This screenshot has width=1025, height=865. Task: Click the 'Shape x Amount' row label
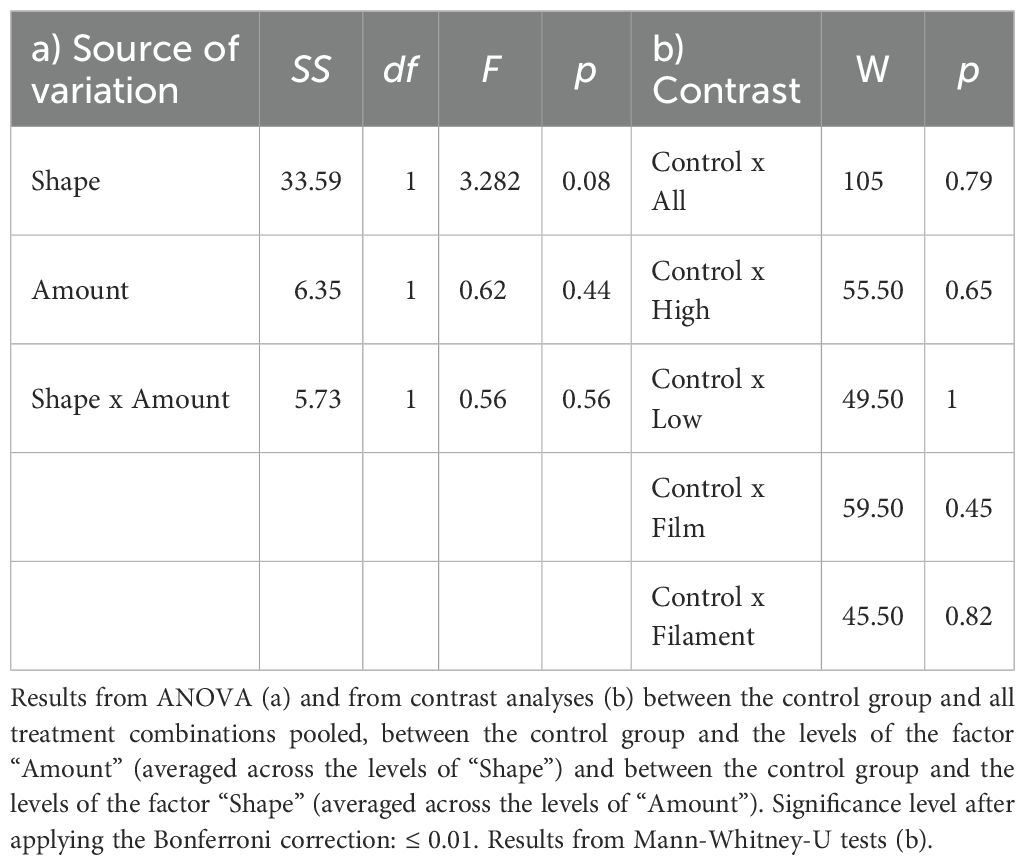[131, 399]
